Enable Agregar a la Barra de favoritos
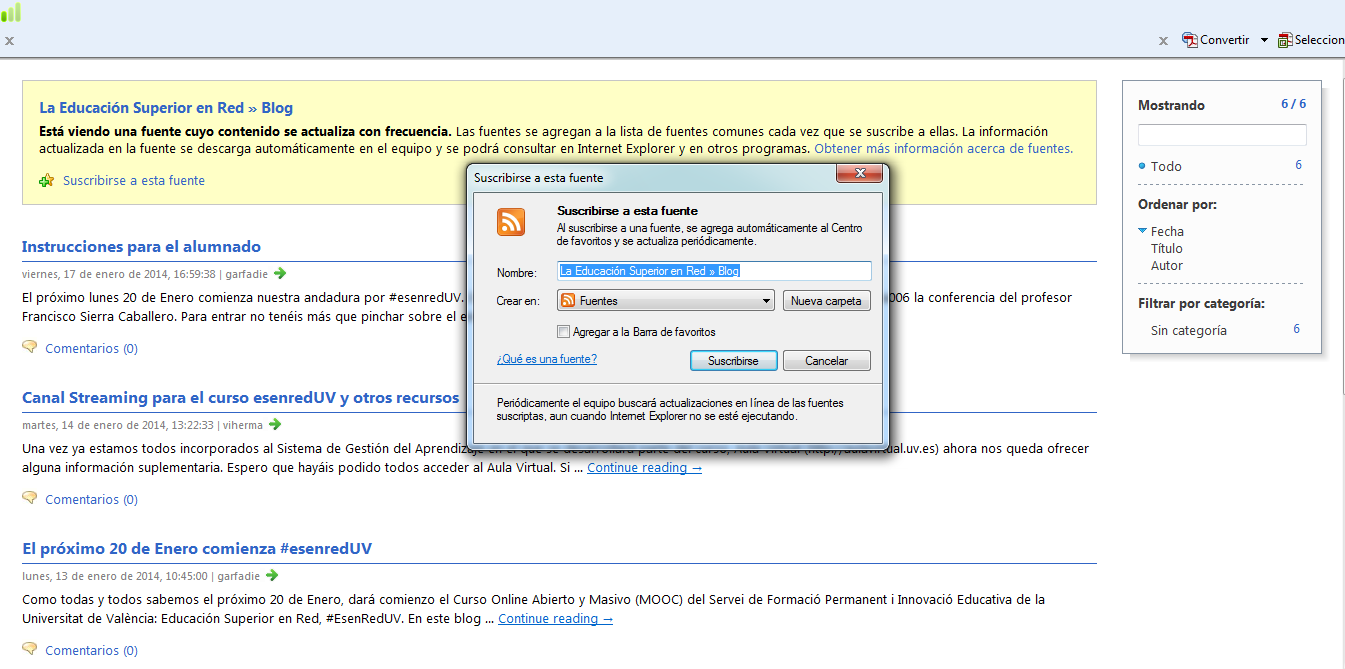1345x669 pixels. [x=565, y=331]
